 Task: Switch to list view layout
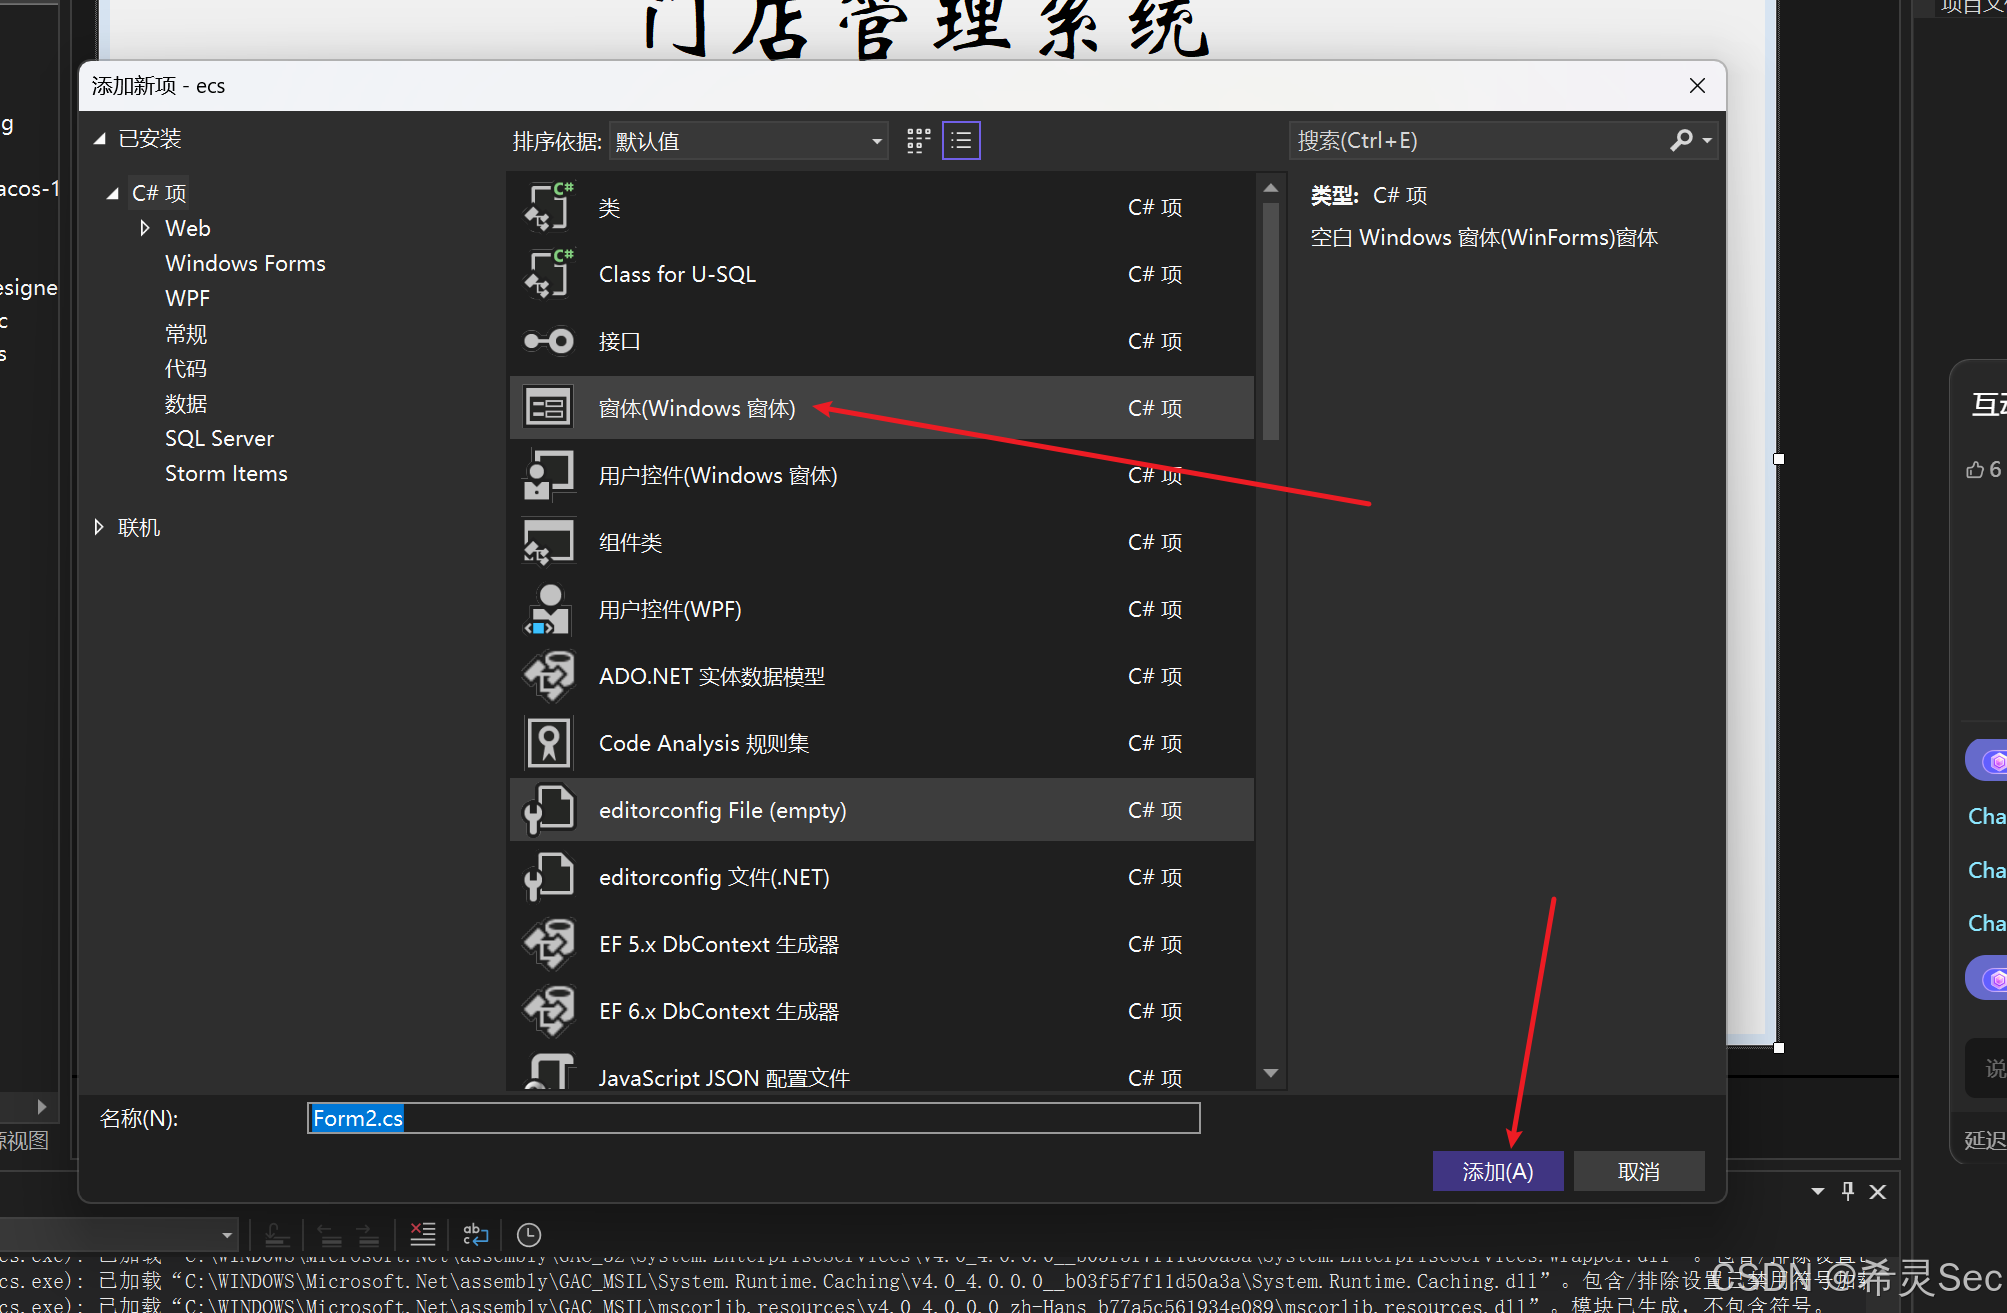pyautogui.click(x=961, y=141)
